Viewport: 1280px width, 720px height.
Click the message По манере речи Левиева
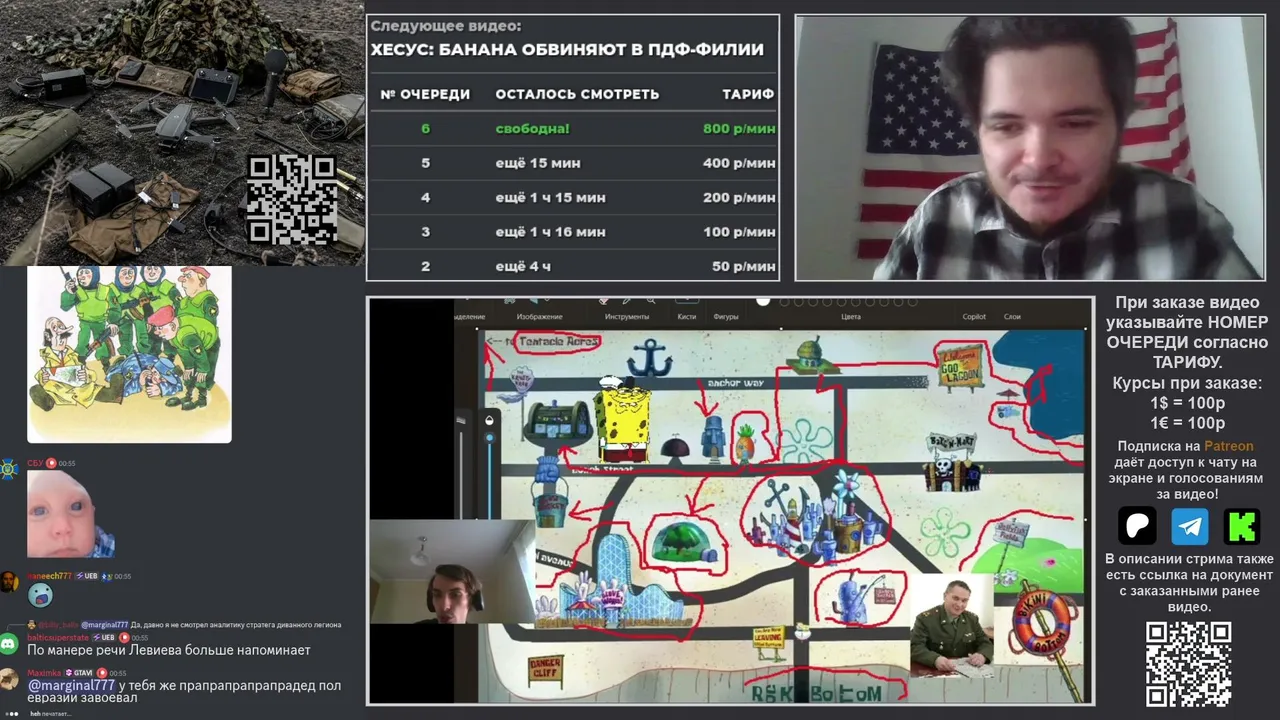point(169,650)
